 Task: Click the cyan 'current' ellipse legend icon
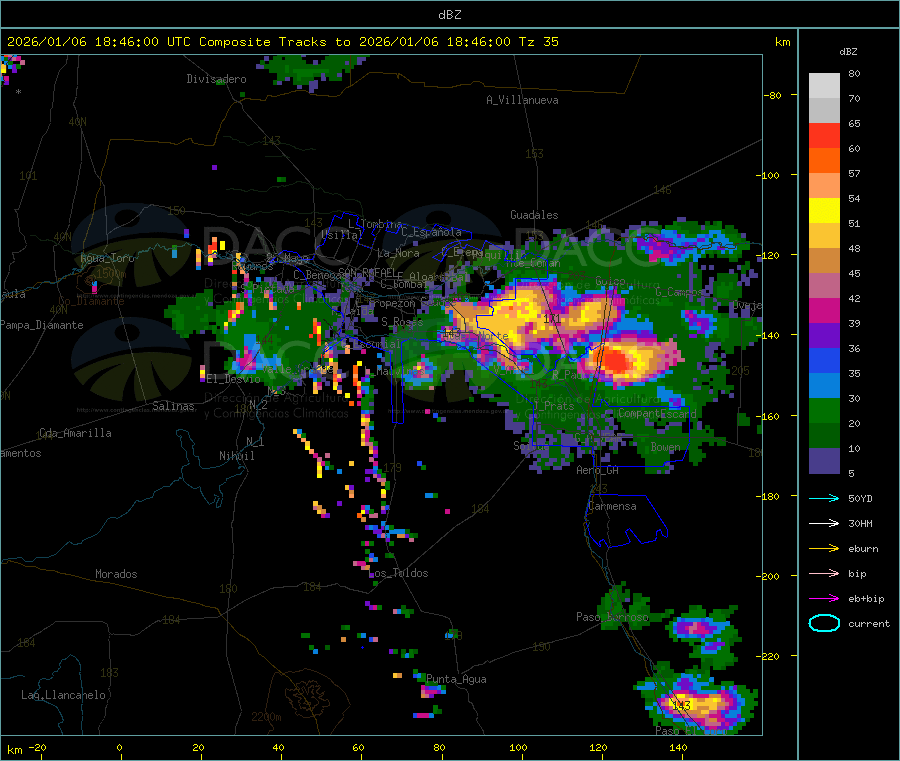click(824, 623)
